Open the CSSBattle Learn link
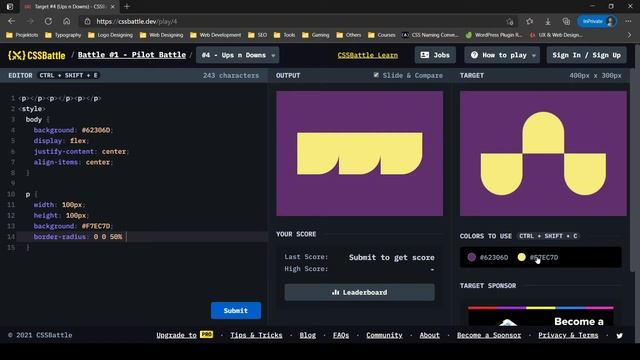640x360 pixels. [367, 55]
